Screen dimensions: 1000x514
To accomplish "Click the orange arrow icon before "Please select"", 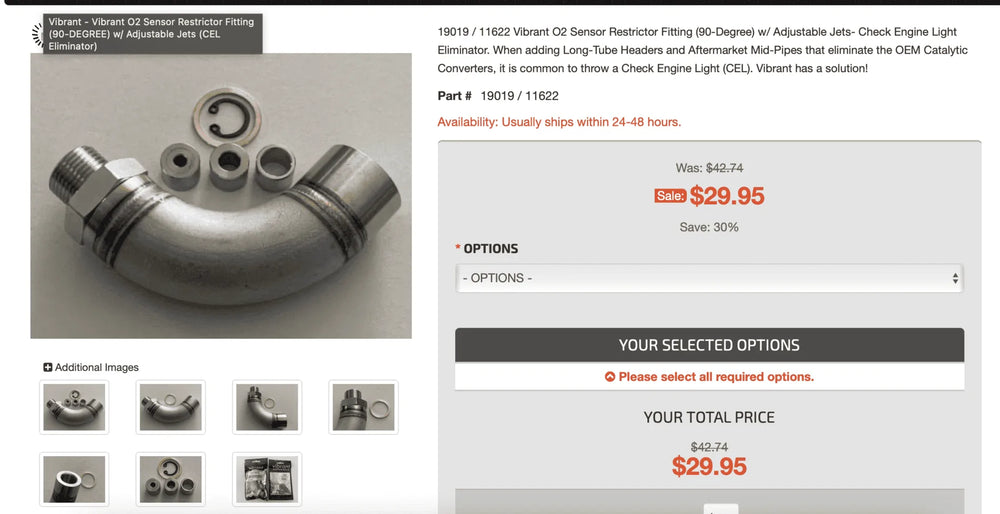I will (x=610, y=377).
